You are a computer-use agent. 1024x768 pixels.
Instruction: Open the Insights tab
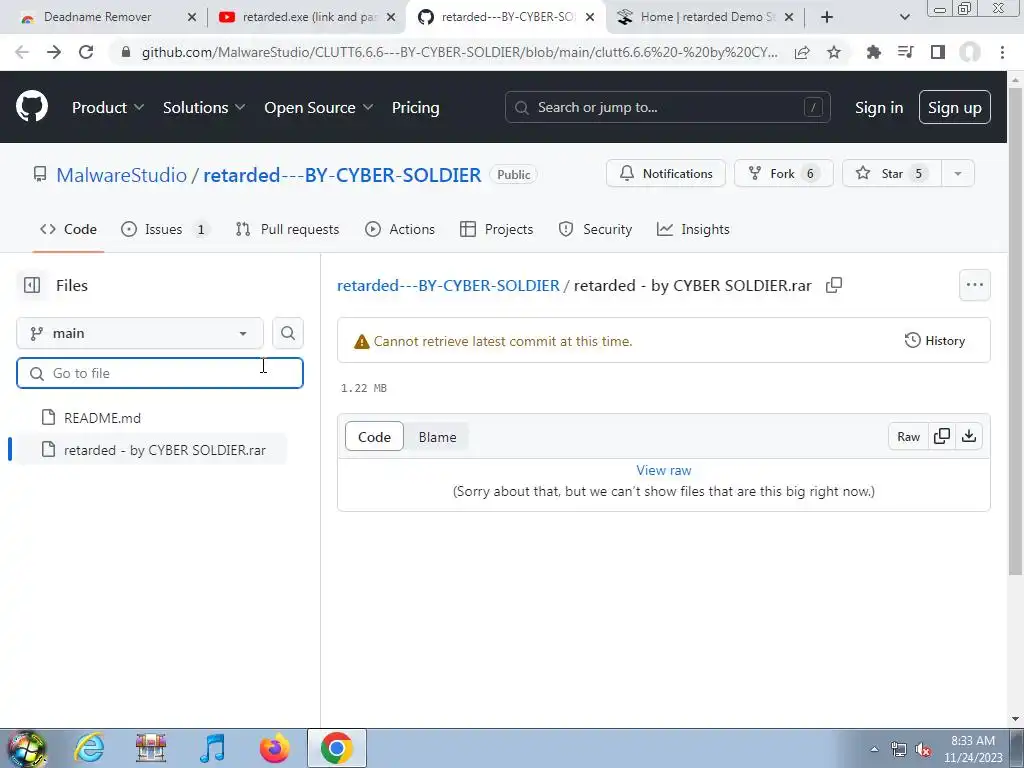pos(693,229)
